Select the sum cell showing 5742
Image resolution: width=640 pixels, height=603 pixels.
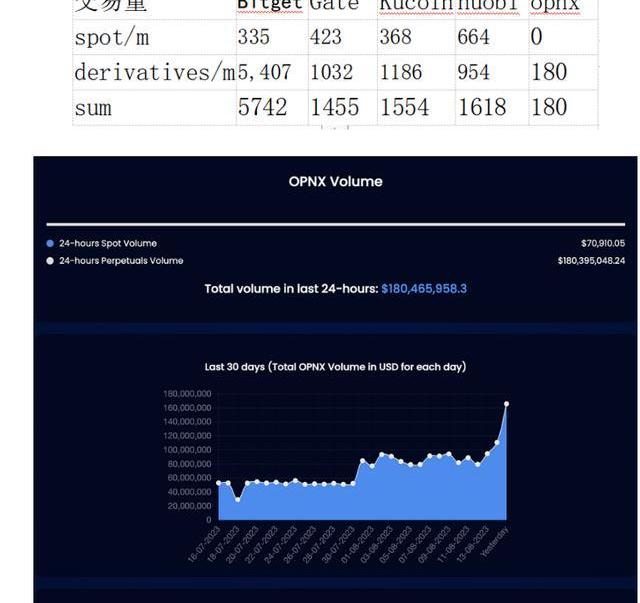tap(262, 107)
